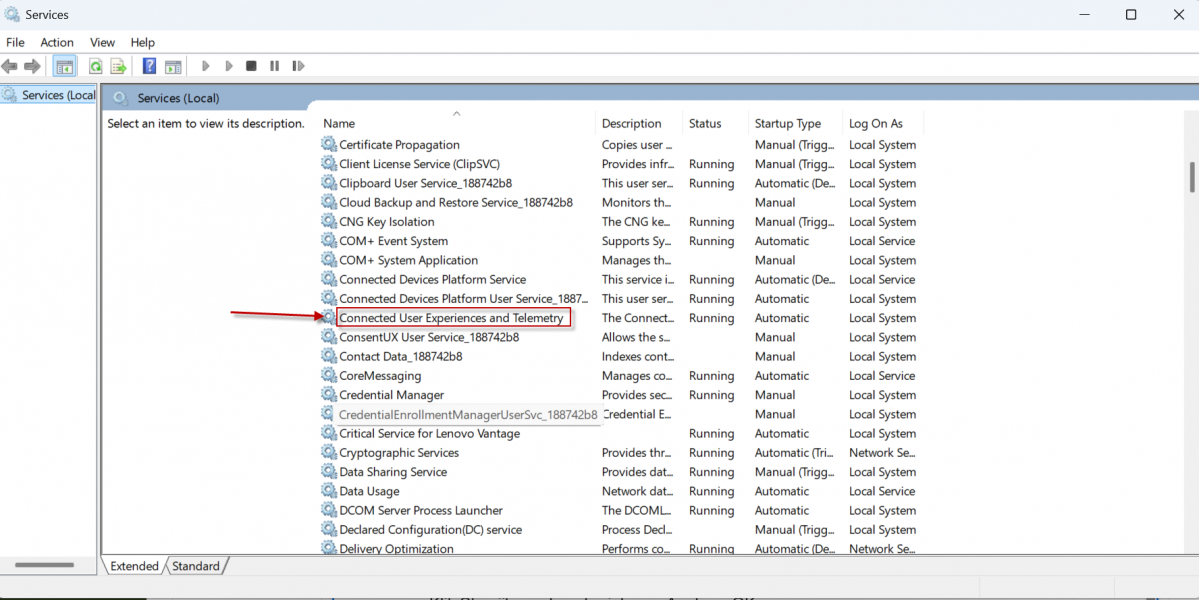
Task: Sort by the Startup Type column header
Action: point(788,124)
